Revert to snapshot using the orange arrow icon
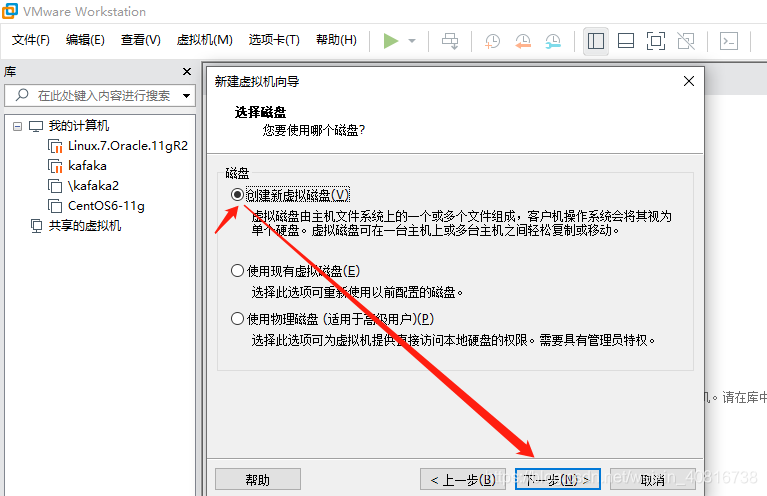 (x=523, y=41)
